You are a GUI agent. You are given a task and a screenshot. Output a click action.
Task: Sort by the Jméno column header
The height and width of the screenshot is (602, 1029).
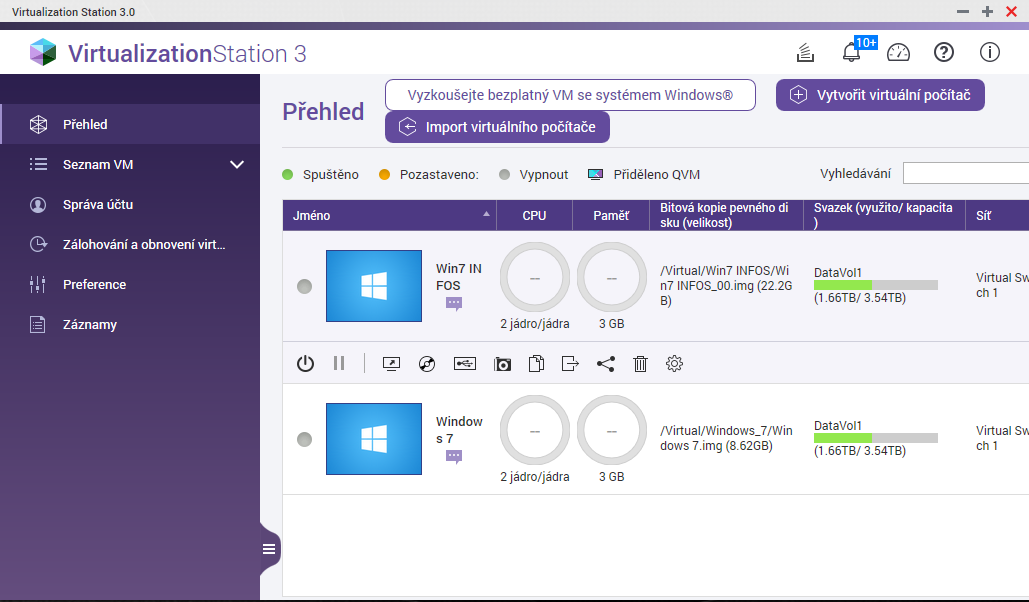coord(389,215)
